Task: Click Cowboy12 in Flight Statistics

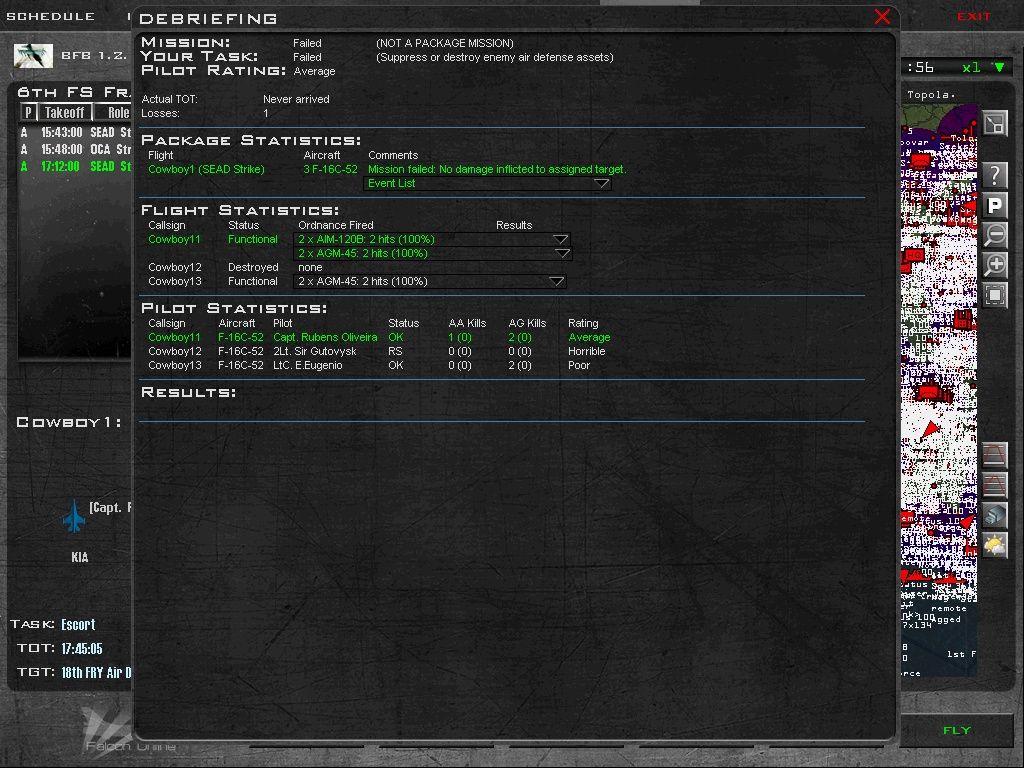Action: click(175, 267)
